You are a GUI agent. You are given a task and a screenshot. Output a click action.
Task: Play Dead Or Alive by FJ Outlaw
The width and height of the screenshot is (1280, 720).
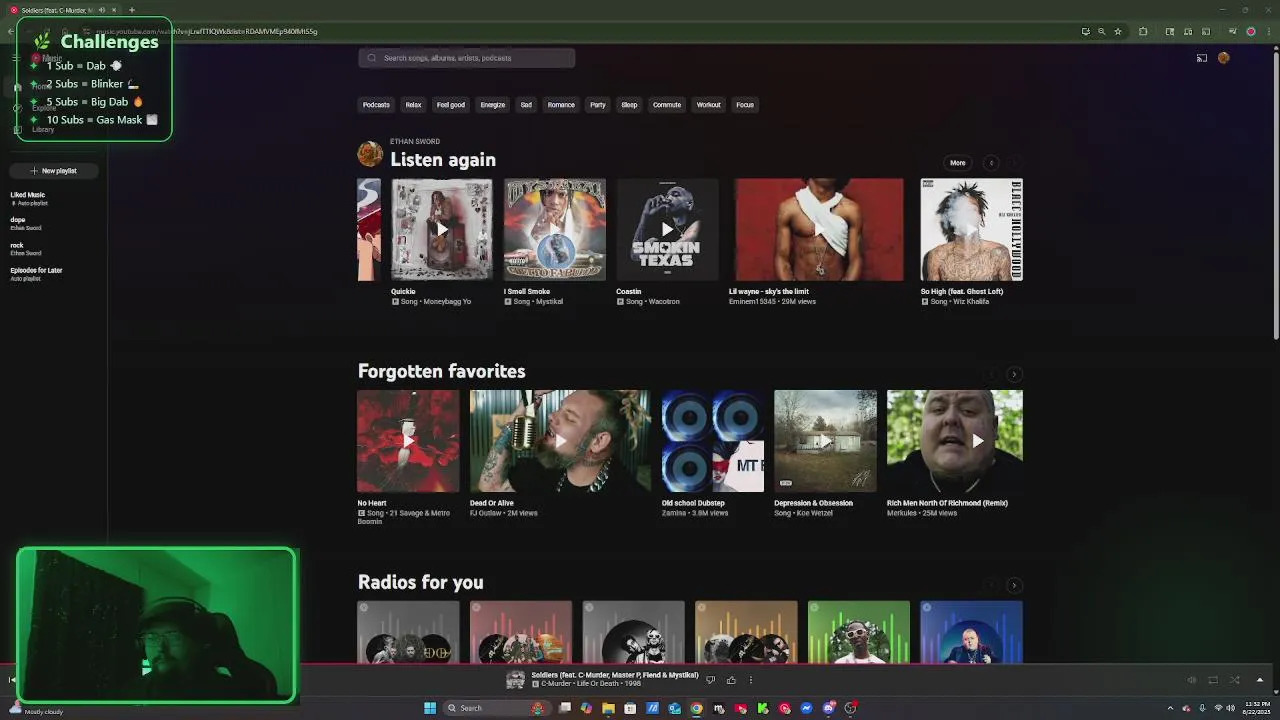tap(560, 441)
